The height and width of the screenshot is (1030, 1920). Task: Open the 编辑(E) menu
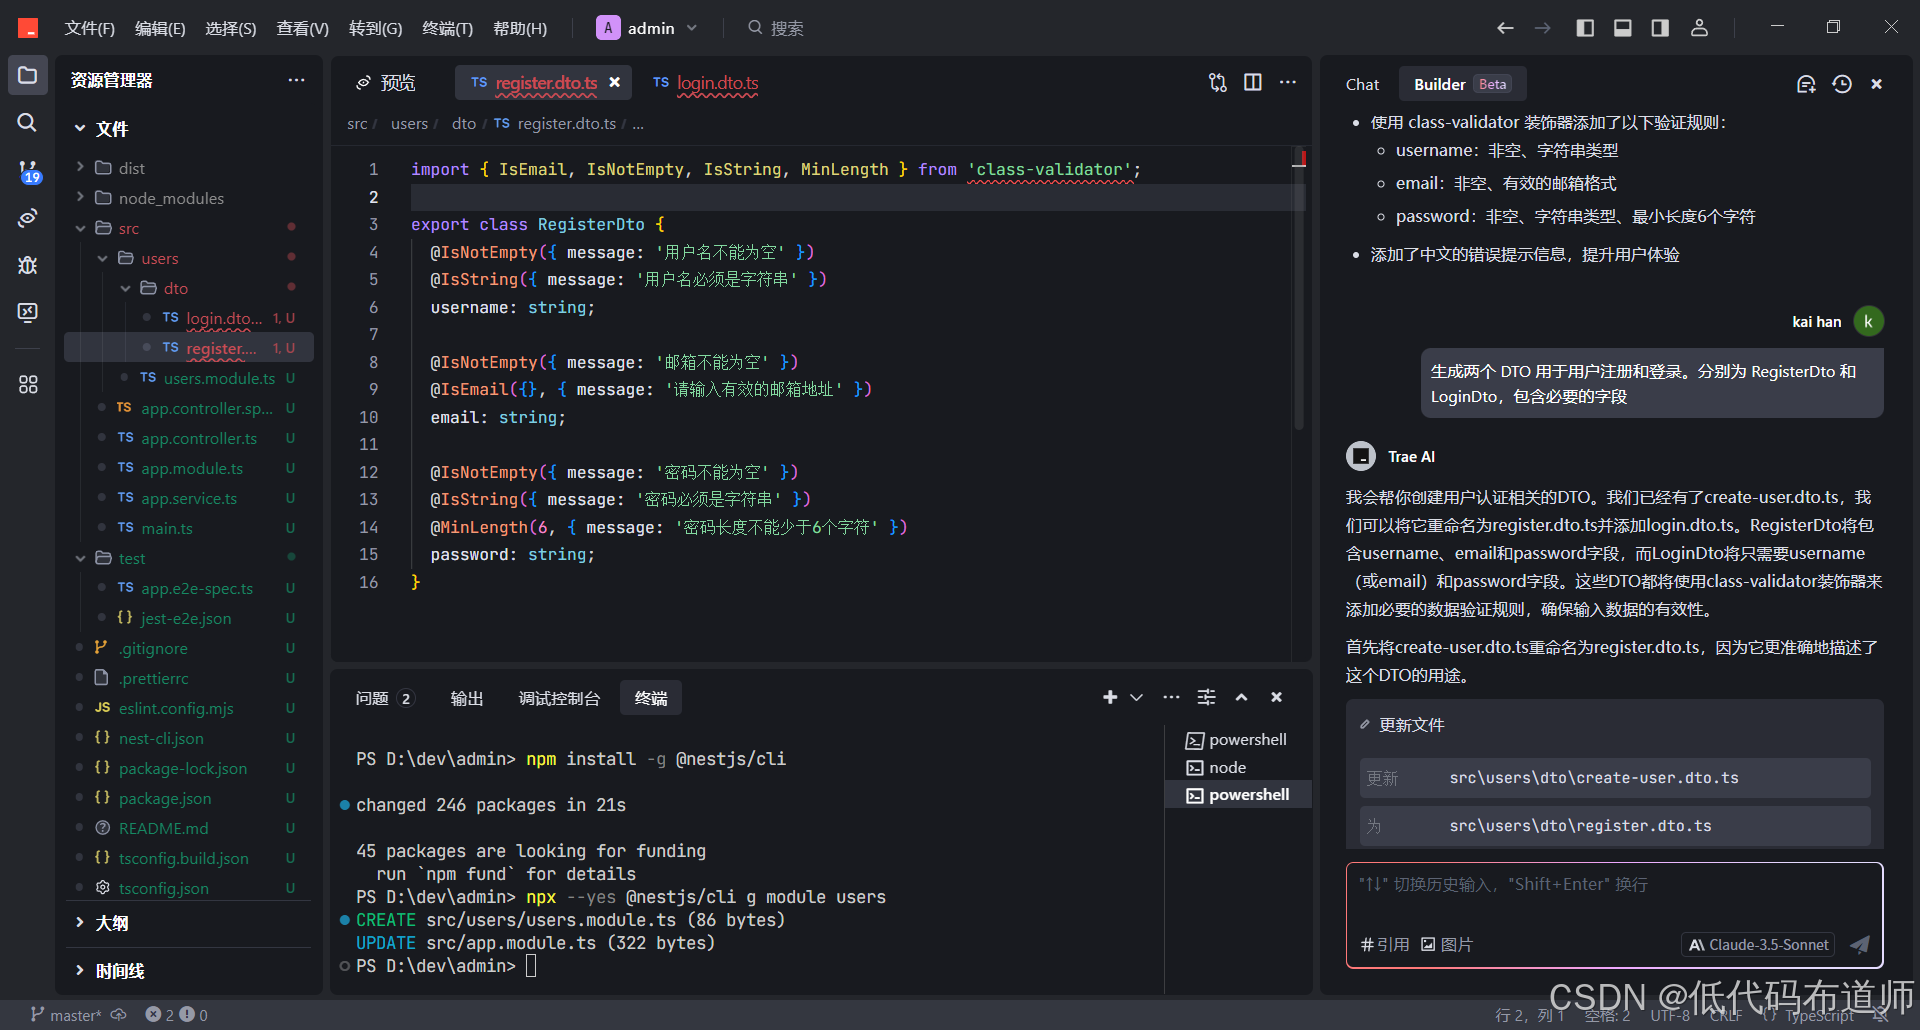pyautogui.click(x=160, y=28)
